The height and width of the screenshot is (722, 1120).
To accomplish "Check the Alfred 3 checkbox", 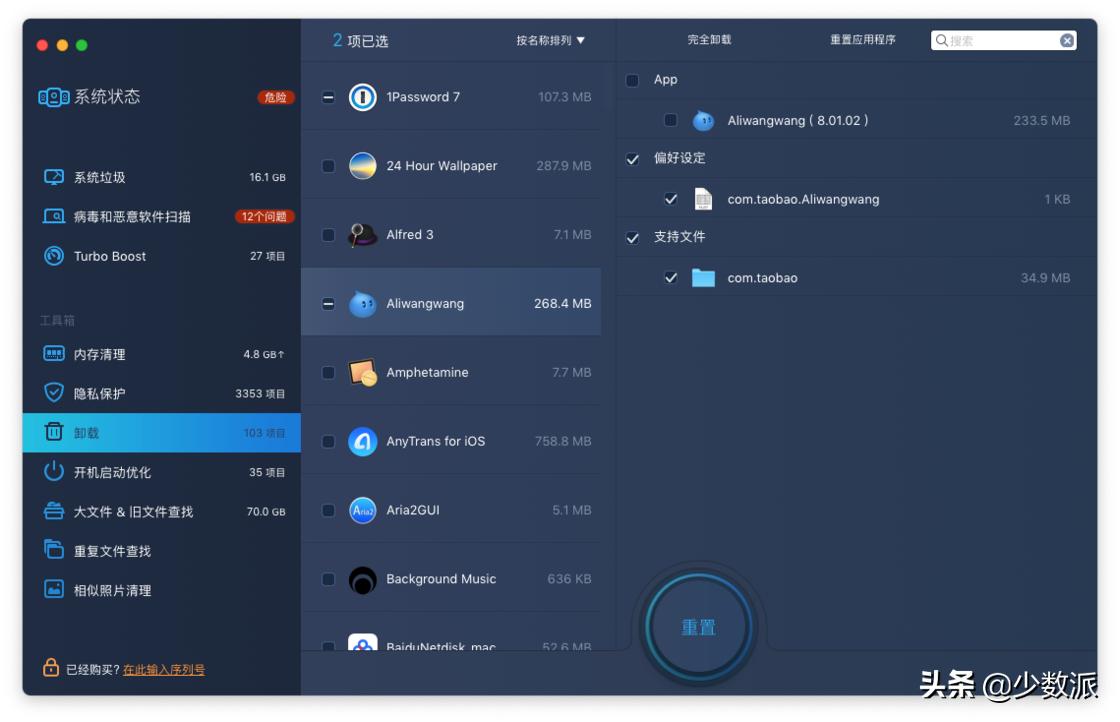I will [x=328, y=234].
